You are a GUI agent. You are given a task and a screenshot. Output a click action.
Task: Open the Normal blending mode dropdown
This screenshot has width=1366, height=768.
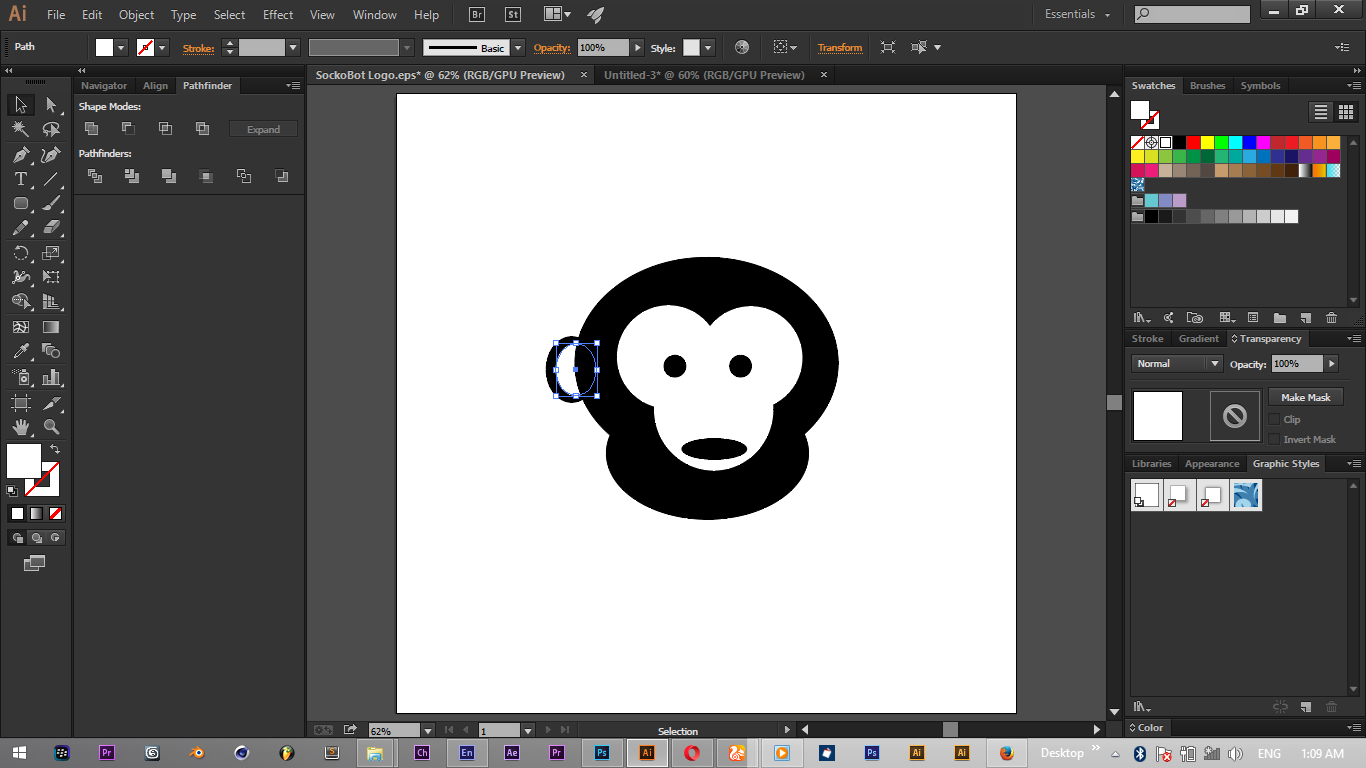coord(1177,364)
